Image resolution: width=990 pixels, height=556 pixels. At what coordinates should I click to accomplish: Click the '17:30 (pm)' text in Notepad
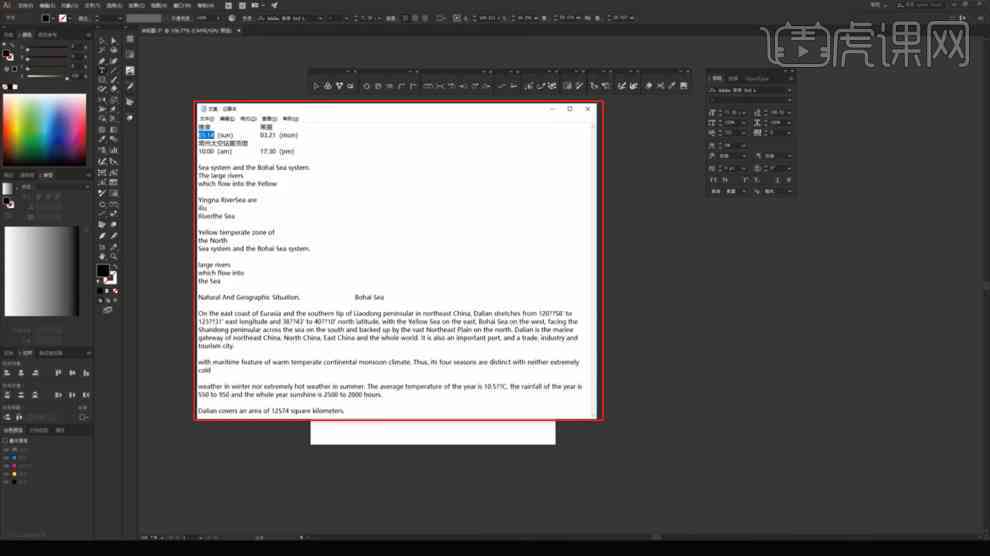[x=277, y=151]
